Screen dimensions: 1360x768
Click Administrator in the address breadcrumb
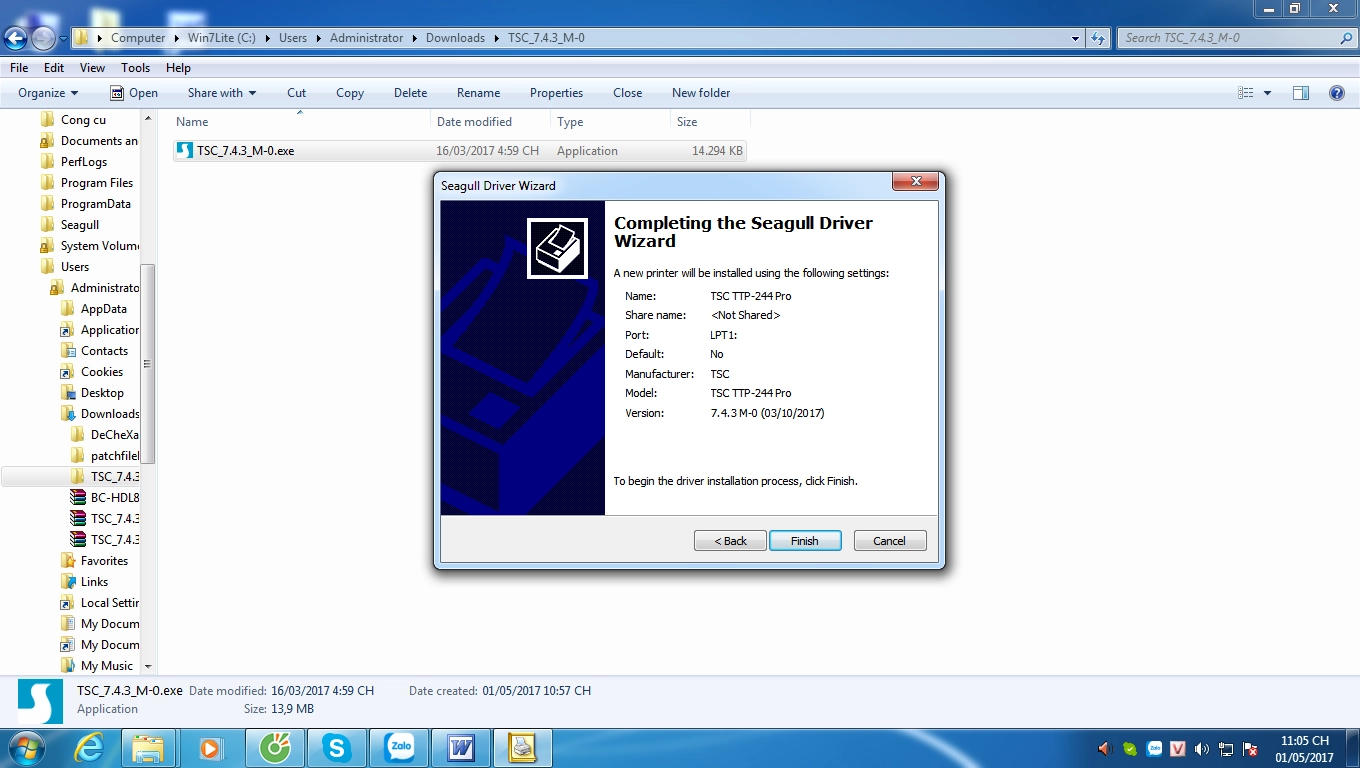(367, 38)
